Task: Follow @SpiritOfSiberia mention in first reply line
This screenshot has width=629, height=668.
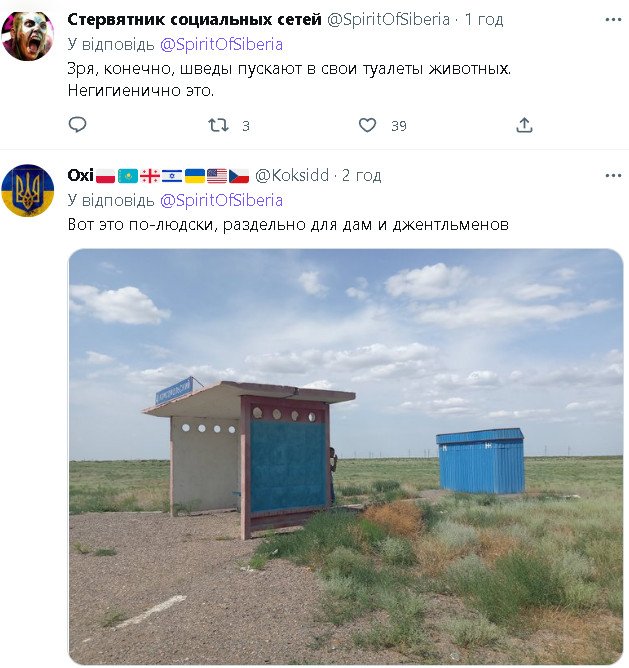Action: point(221,44)
